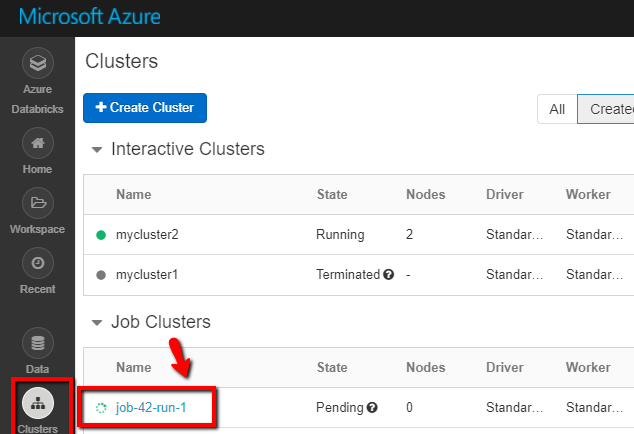Go to Home in sidebar
The image size is (634, 434).
(37, 143)
